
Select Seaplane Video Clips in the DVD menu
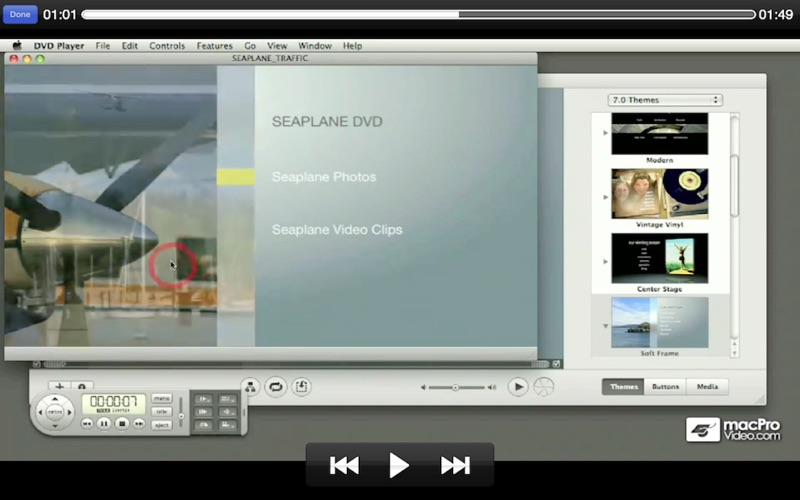coord(337,230)
